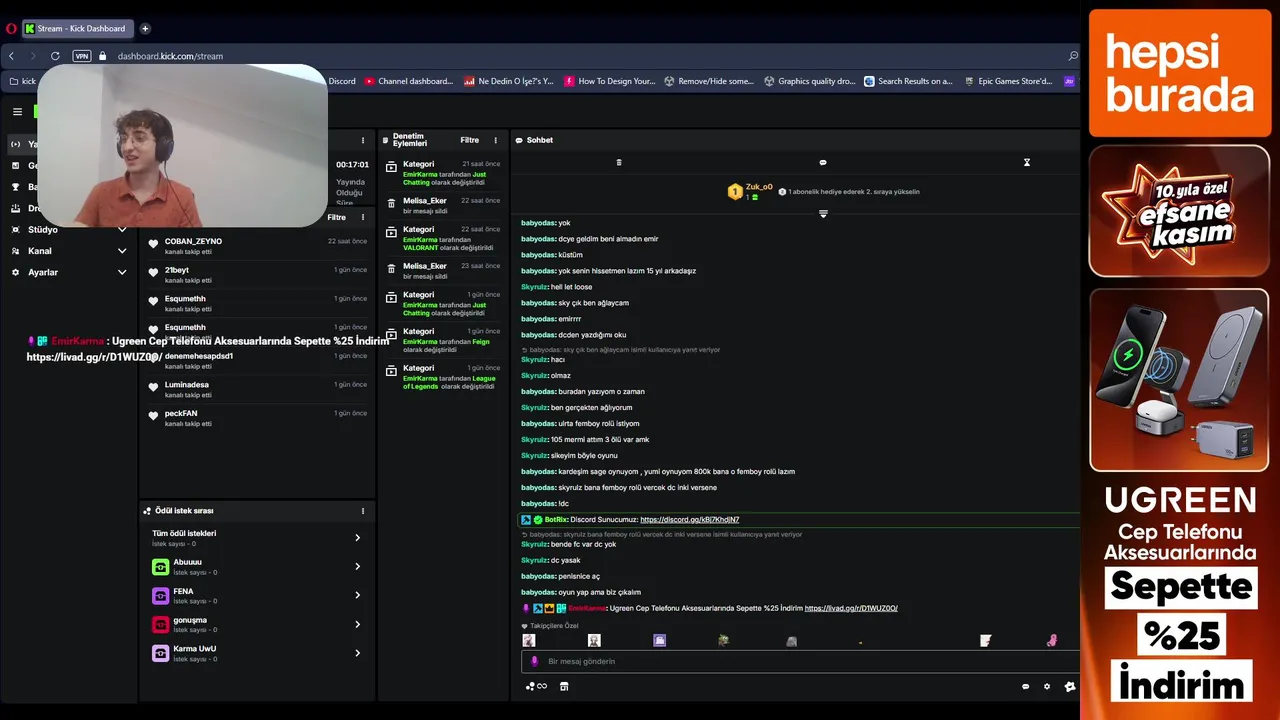Click the hourglass icon in chat toolbar
The height and width of the screenshot is (720, 1280).
(x=1026, y=162)
